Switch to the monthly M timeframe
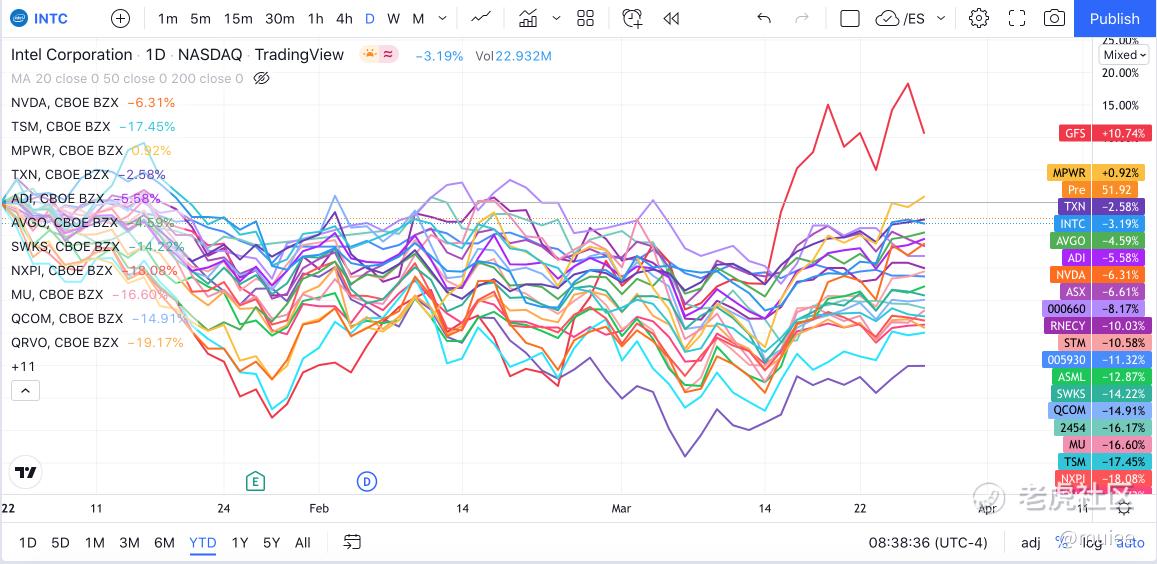1157x564 pixels. tap(418, 18)
